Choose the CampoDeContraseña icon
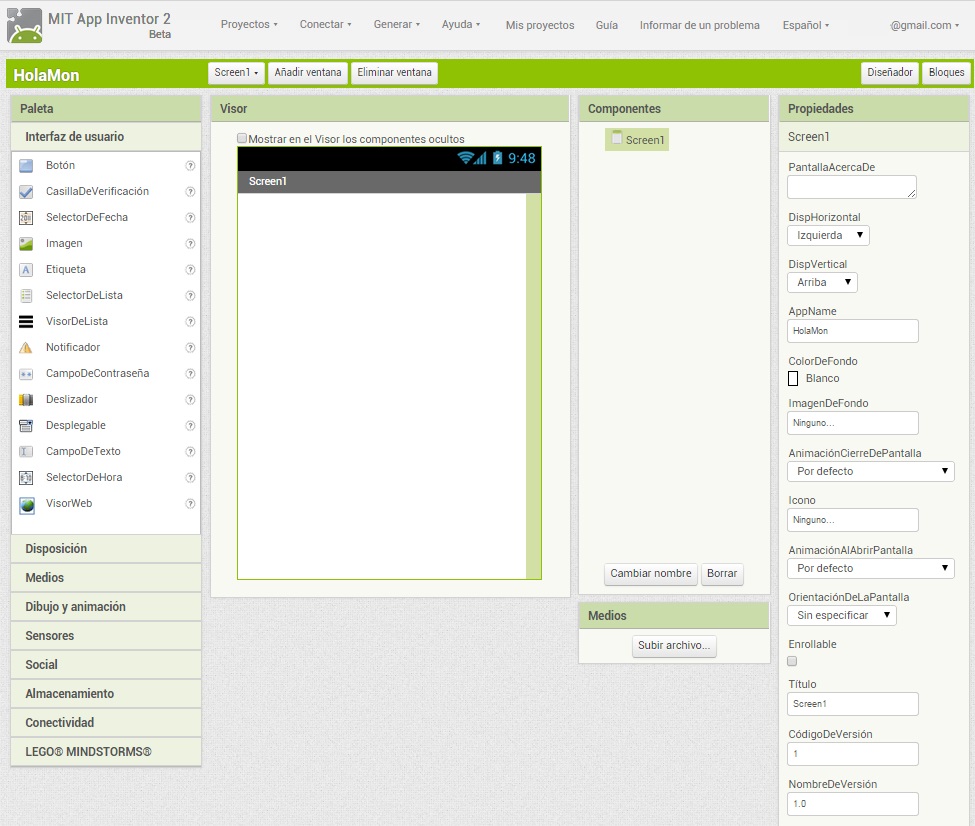The height and width of the screenshot is (826, 975). click(x=26, y=374)
